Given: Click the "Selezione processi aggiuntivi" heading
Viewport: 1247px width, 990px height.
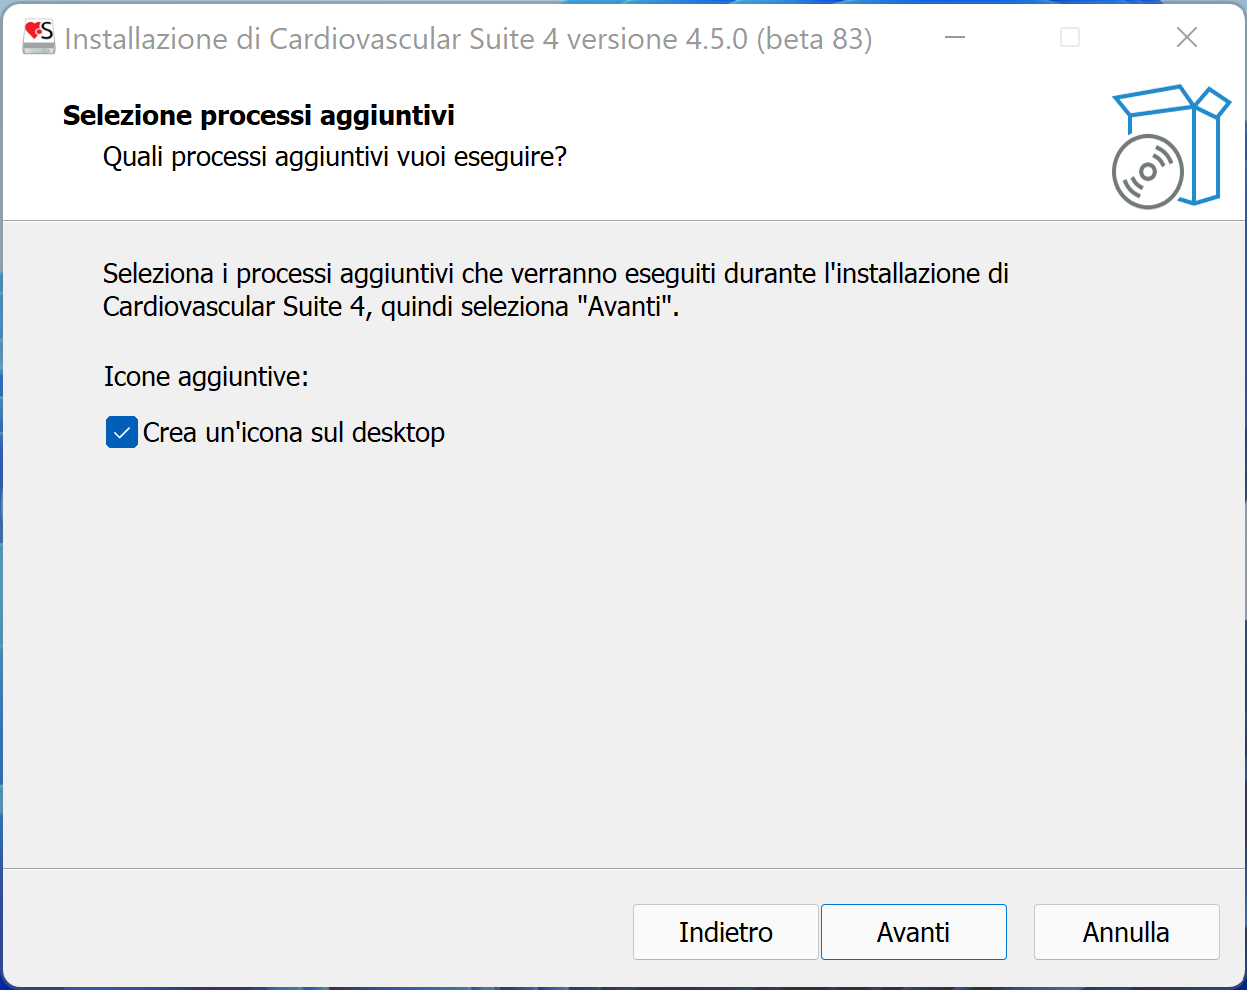Looking at the screenshot, I should coord(259,116).
